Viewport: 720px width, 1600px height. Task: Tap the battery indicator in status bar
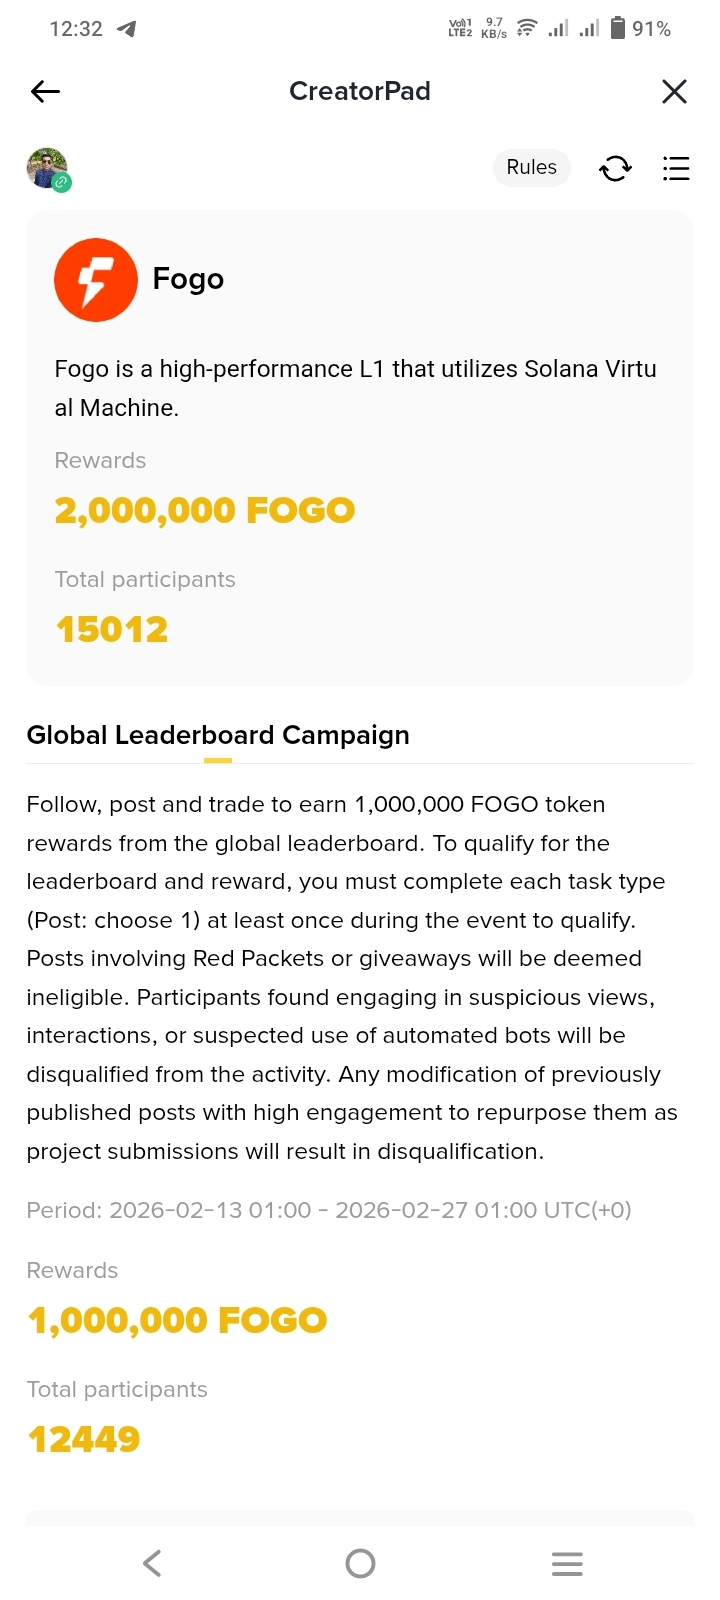(618, 28)
